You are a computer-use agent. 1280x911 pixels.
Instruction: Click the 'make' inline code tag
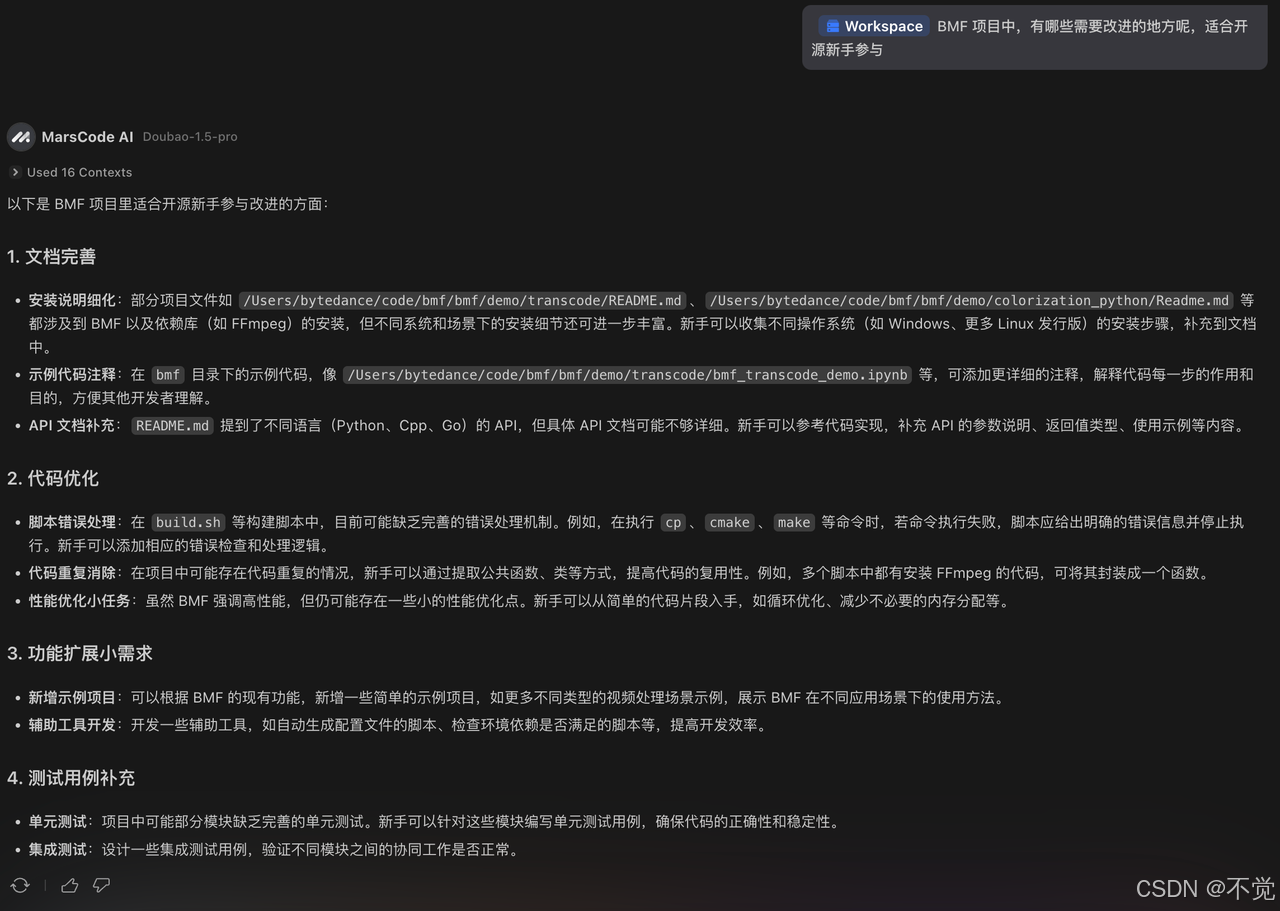point(794,522)
